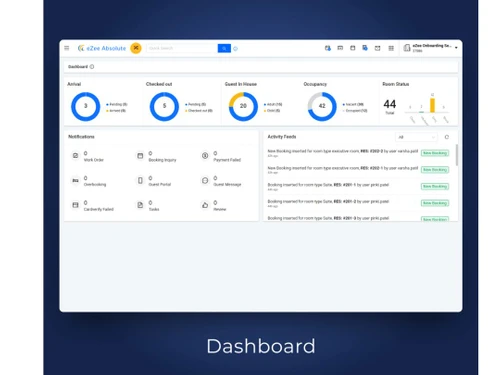Screen dimensions: 500x375
Task: Click the 'Overbooking' label
Action: pos(95,184)
